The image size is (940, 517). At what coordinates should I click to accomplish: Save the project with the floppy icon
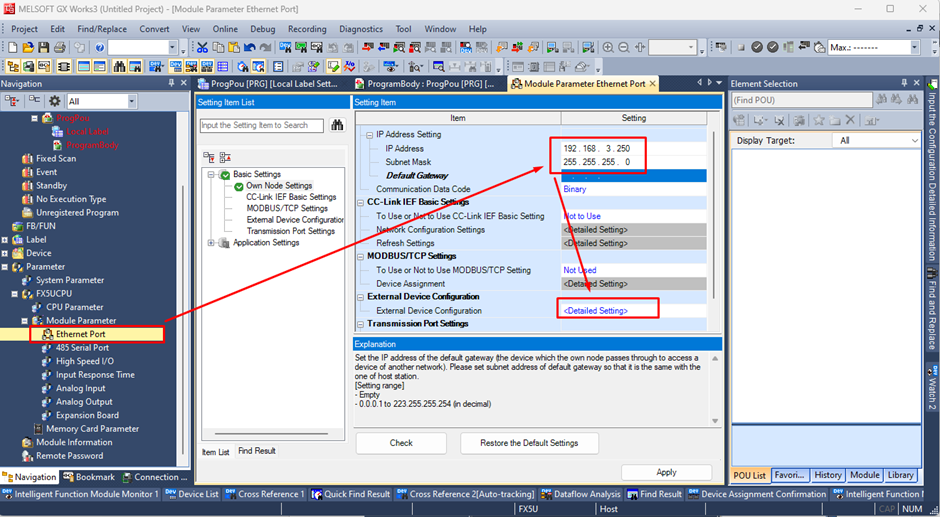pyautogui.click(x=43, y=47)
